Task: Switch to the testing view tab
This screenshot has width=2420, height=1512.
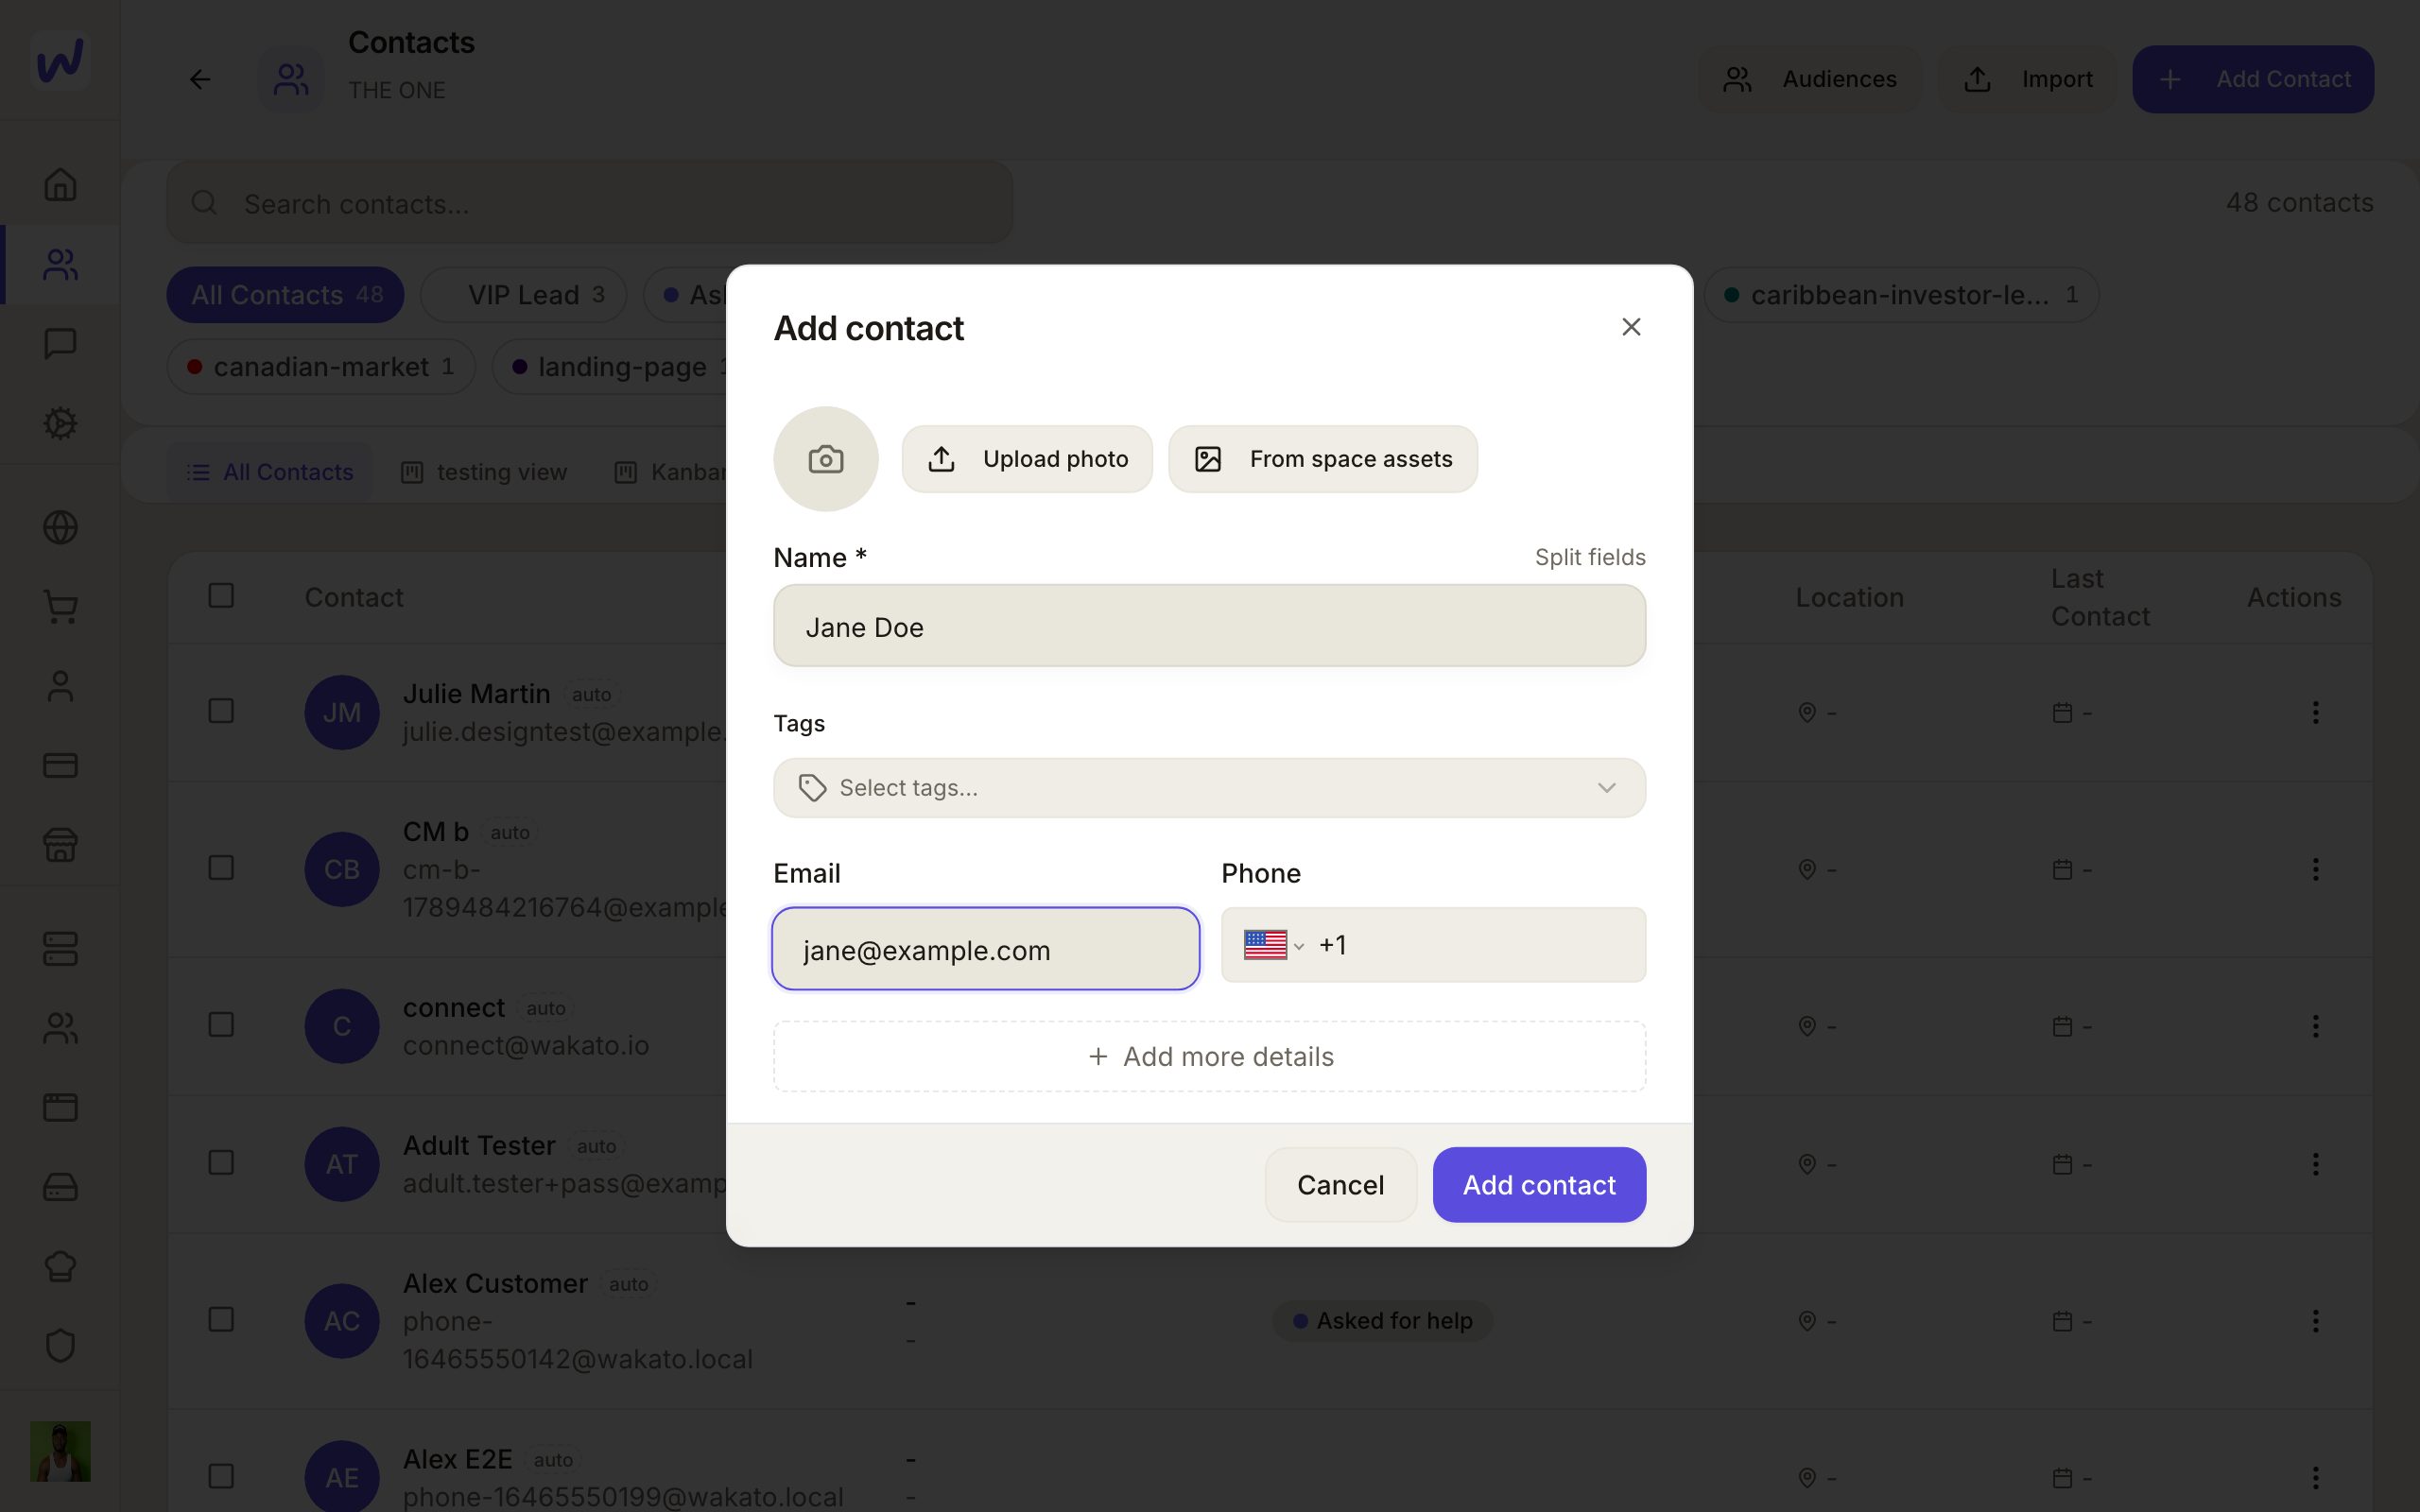Action: click(x=484, y=472)
